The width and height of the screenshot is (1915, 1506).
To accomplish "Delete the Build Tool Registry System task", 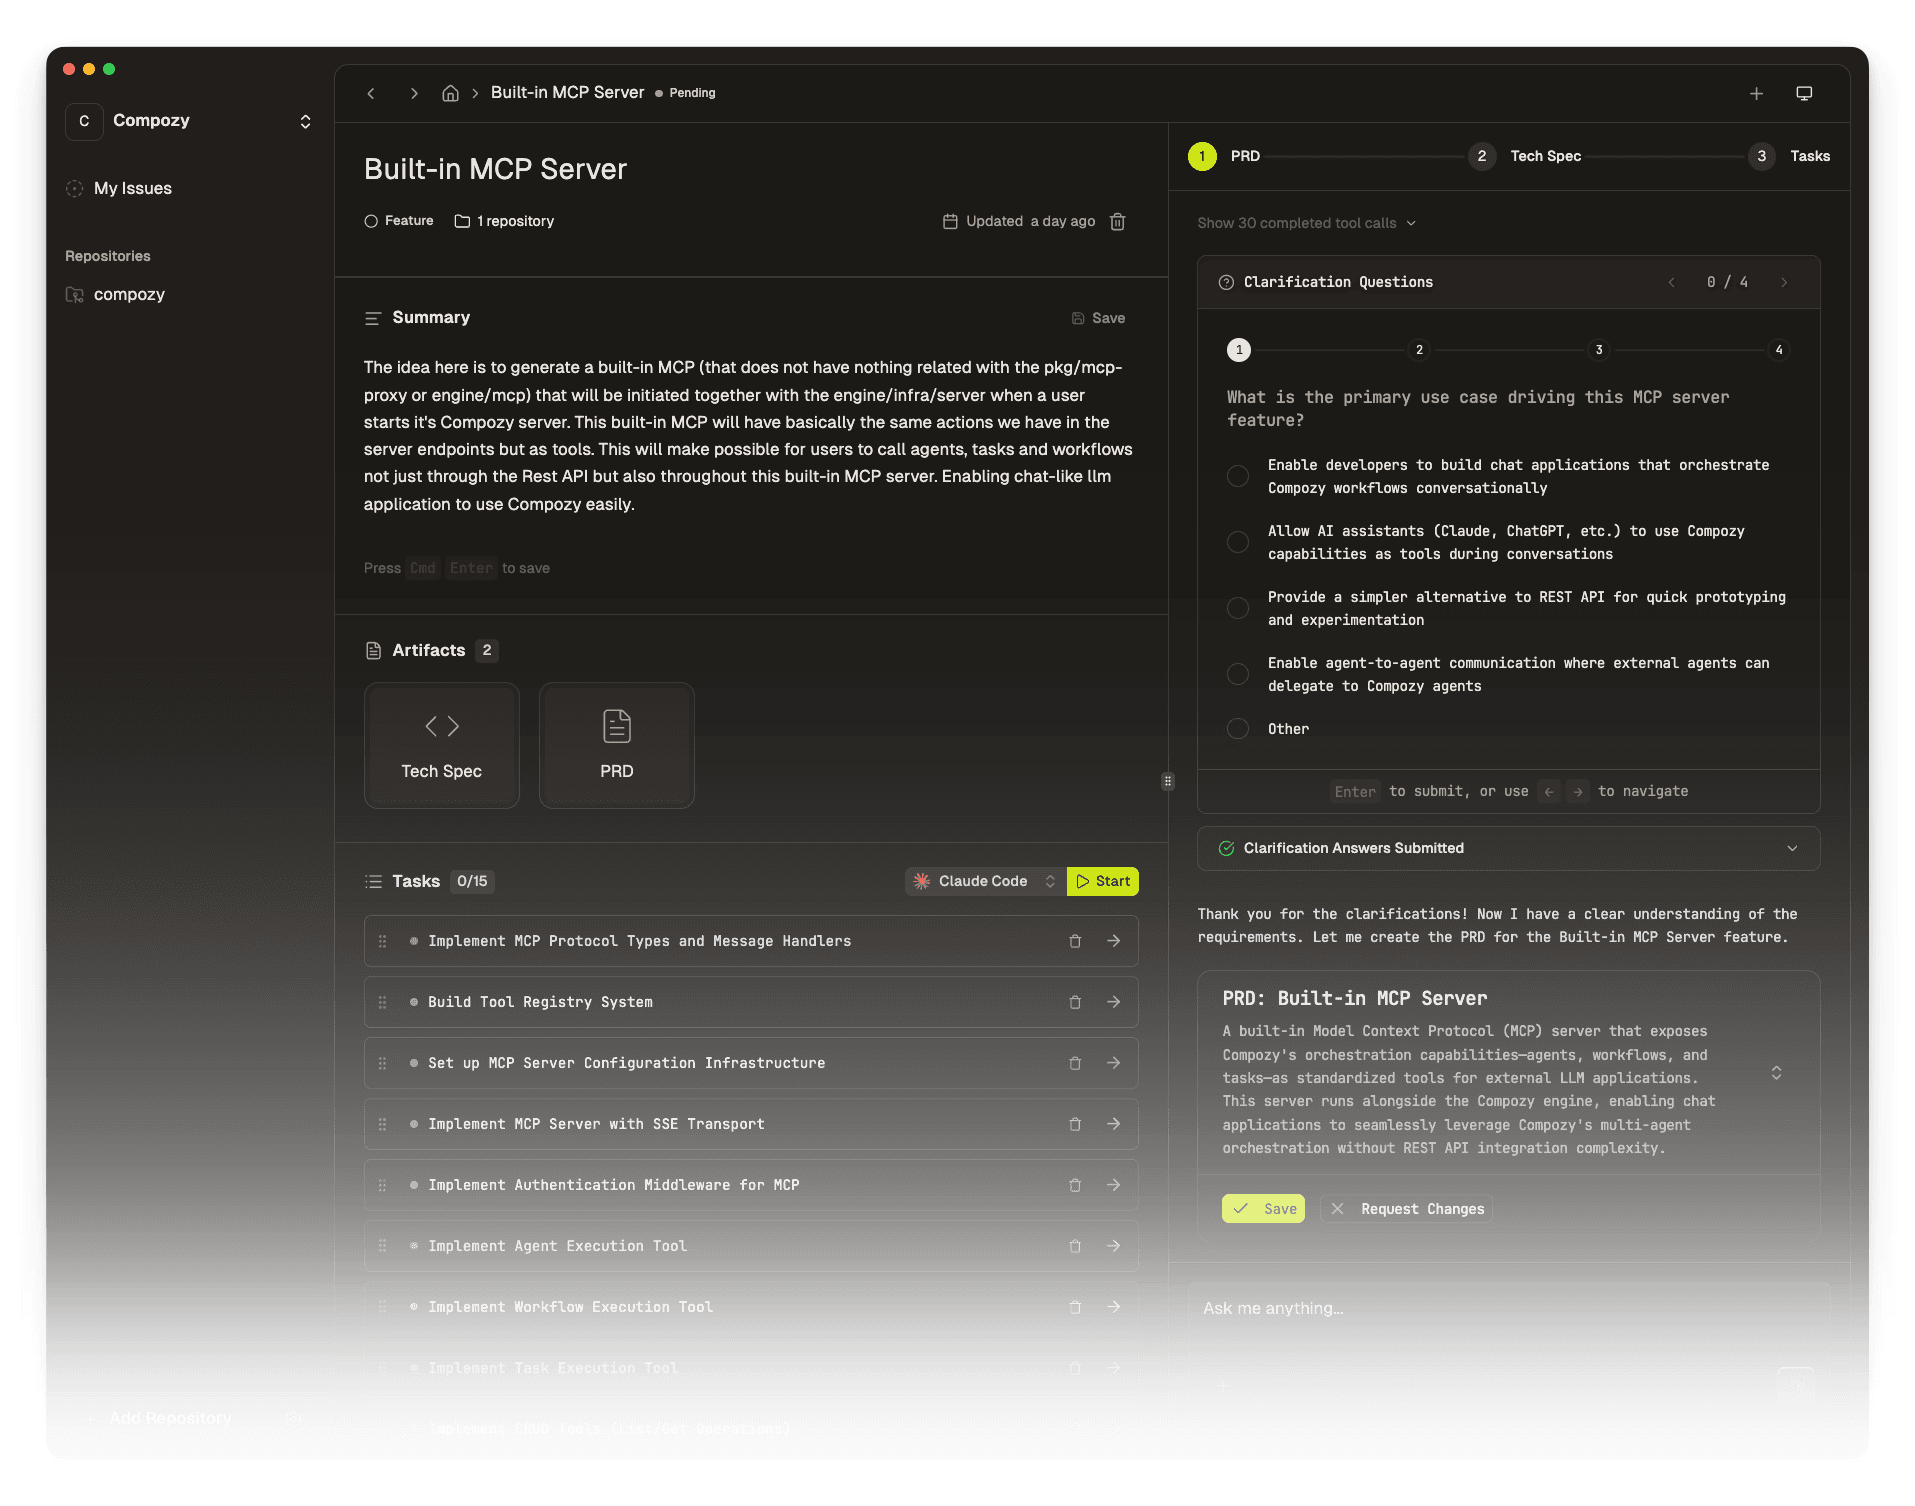I will coord(1075,1001).
